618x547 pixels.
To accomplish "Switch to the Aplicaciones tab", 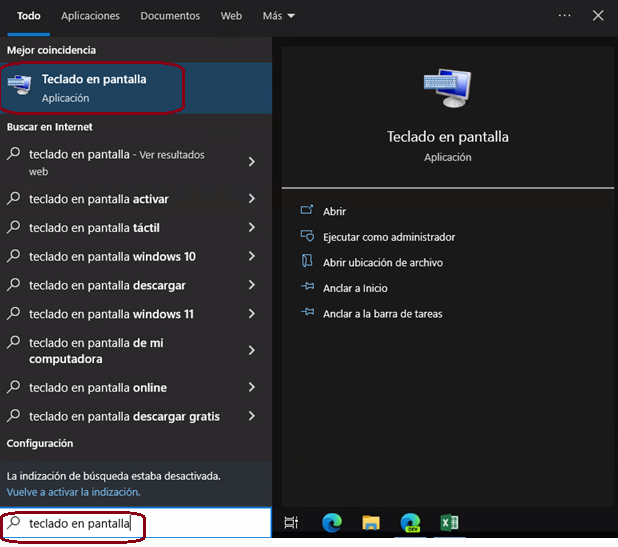I will coord(90,16).
